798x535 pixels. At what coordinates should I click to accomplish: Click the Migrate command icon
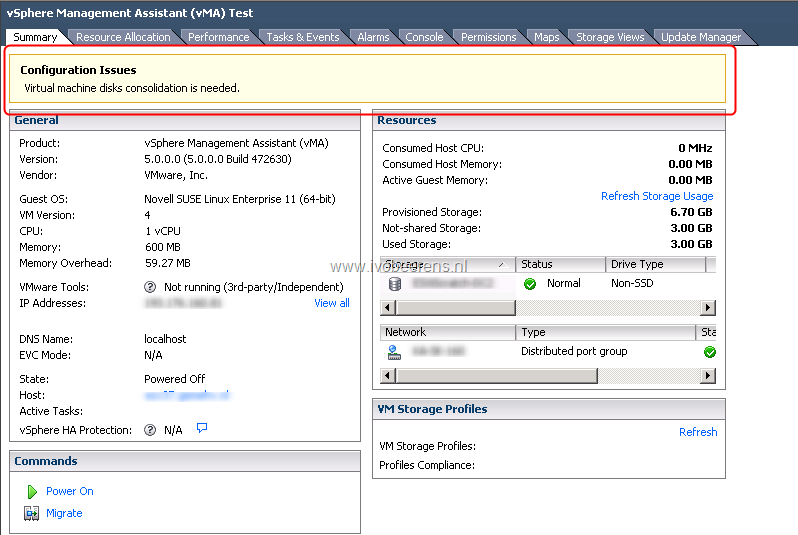click(x=32, y=513)
